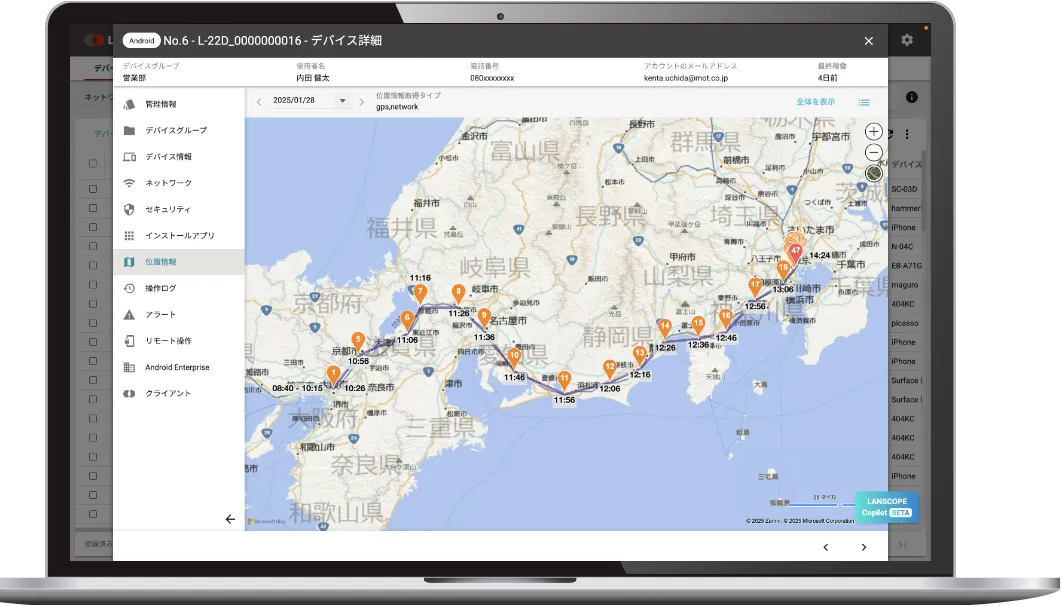This screenshot has width=1061, height=606.
Task: Select the ネットワーク wifi icon
Action: click(129, 183)
